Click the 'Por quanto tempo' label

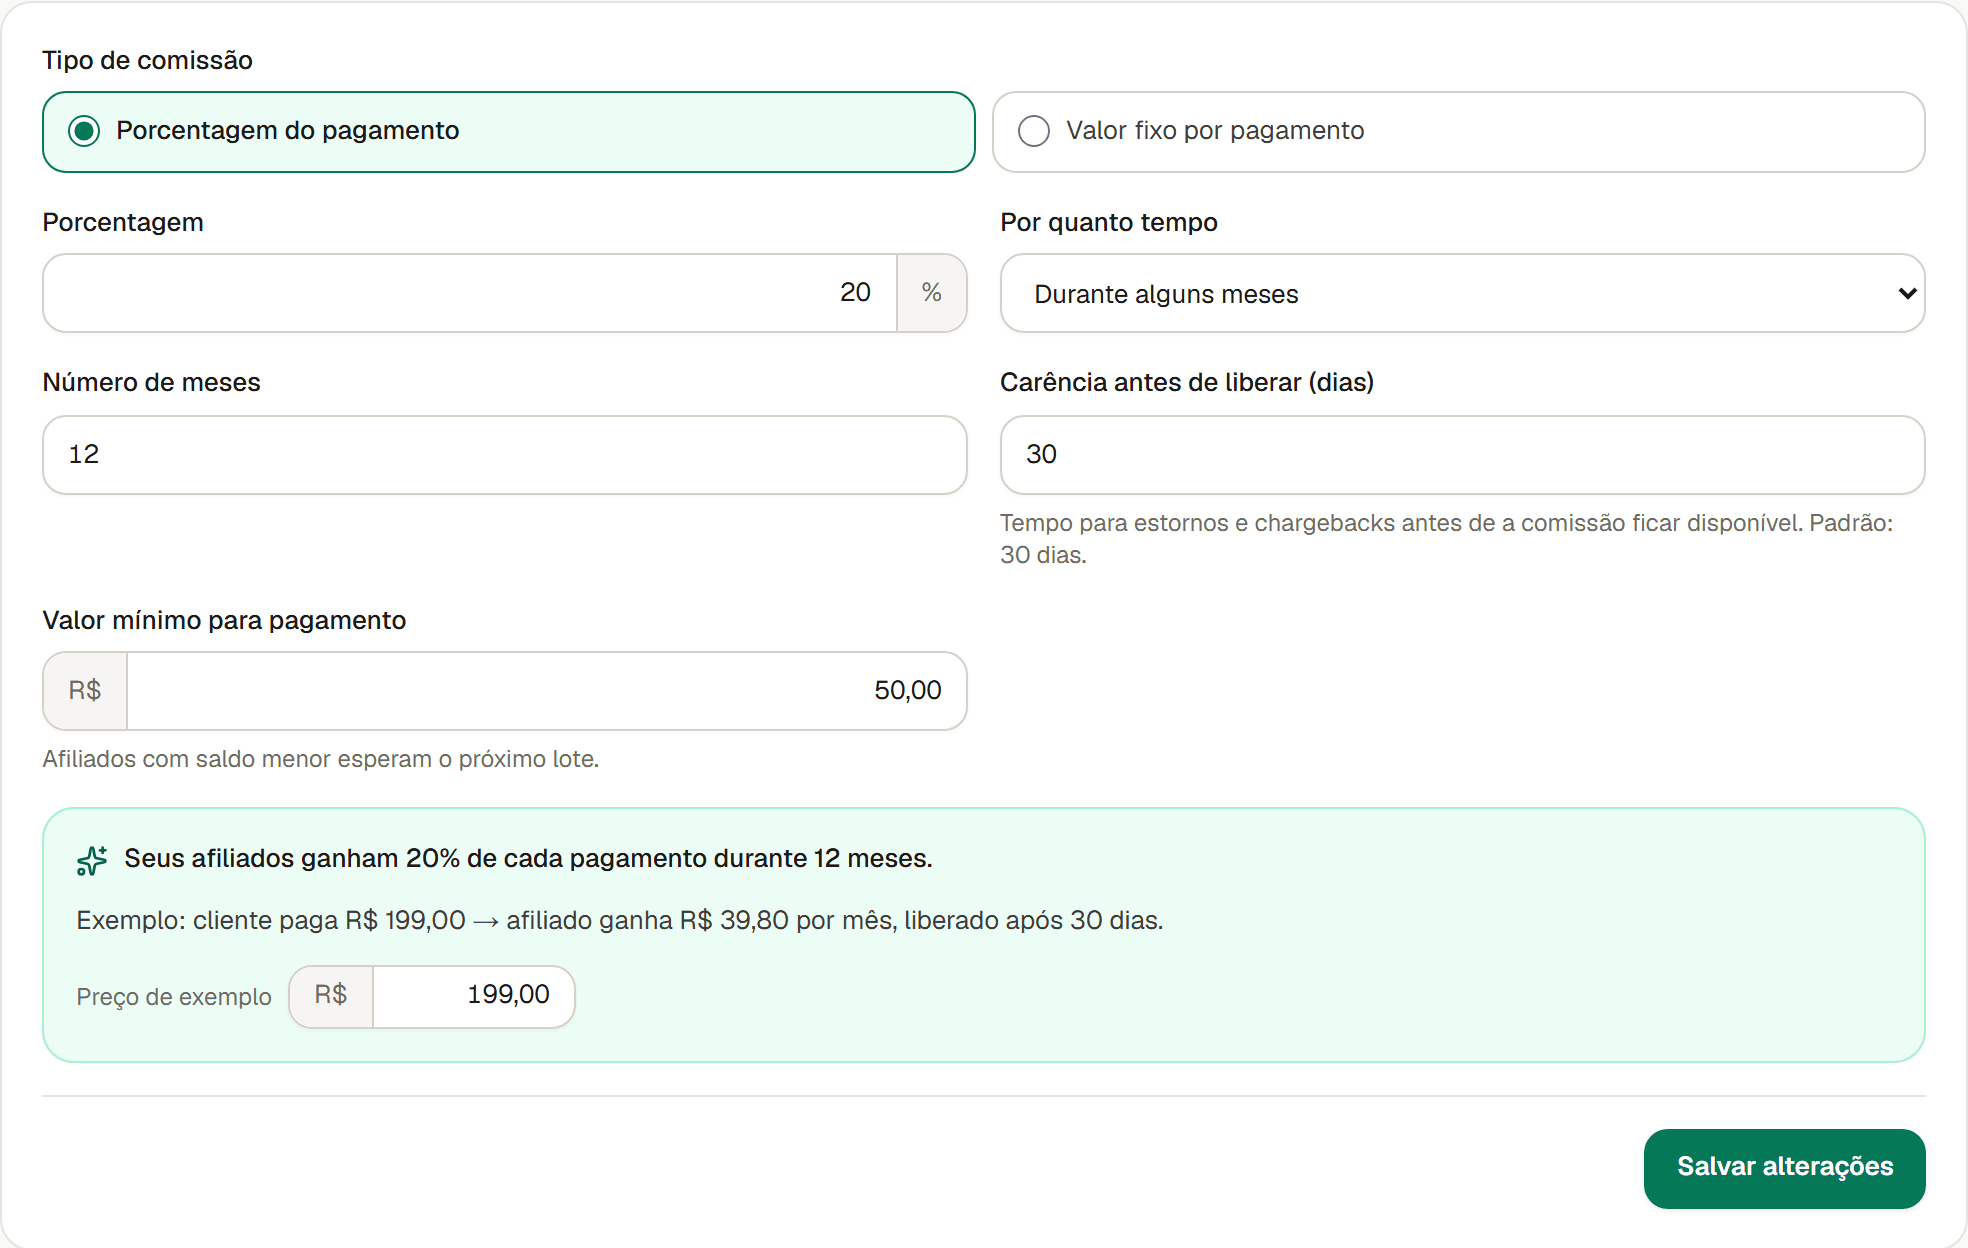coord(1109,222)
